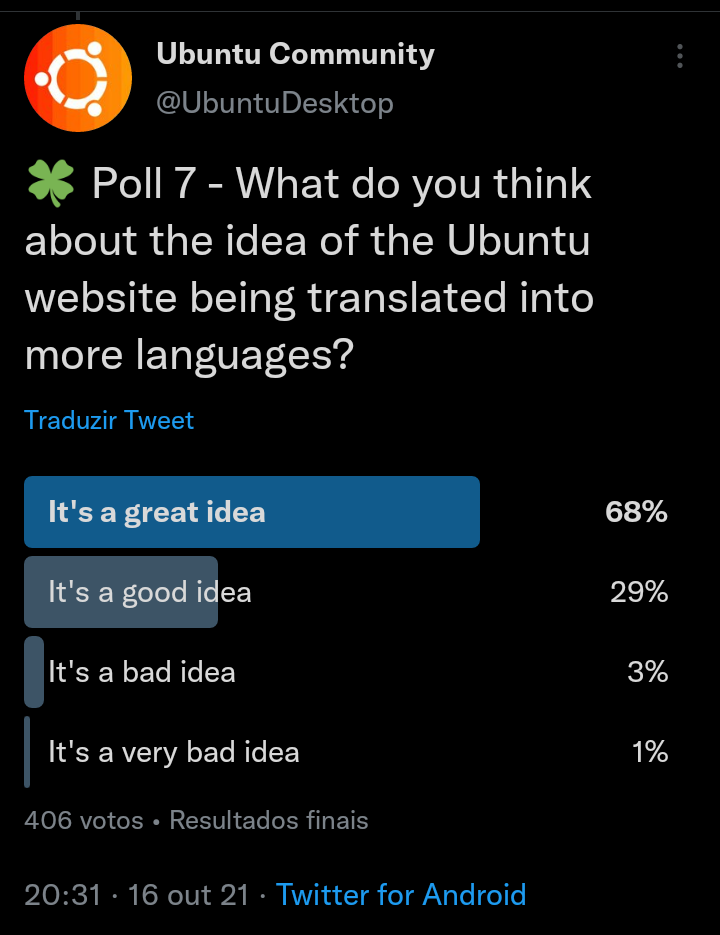
Task: Click the 'Resultados finais' label
Action: pyautogui.click(x=268, y=820)
